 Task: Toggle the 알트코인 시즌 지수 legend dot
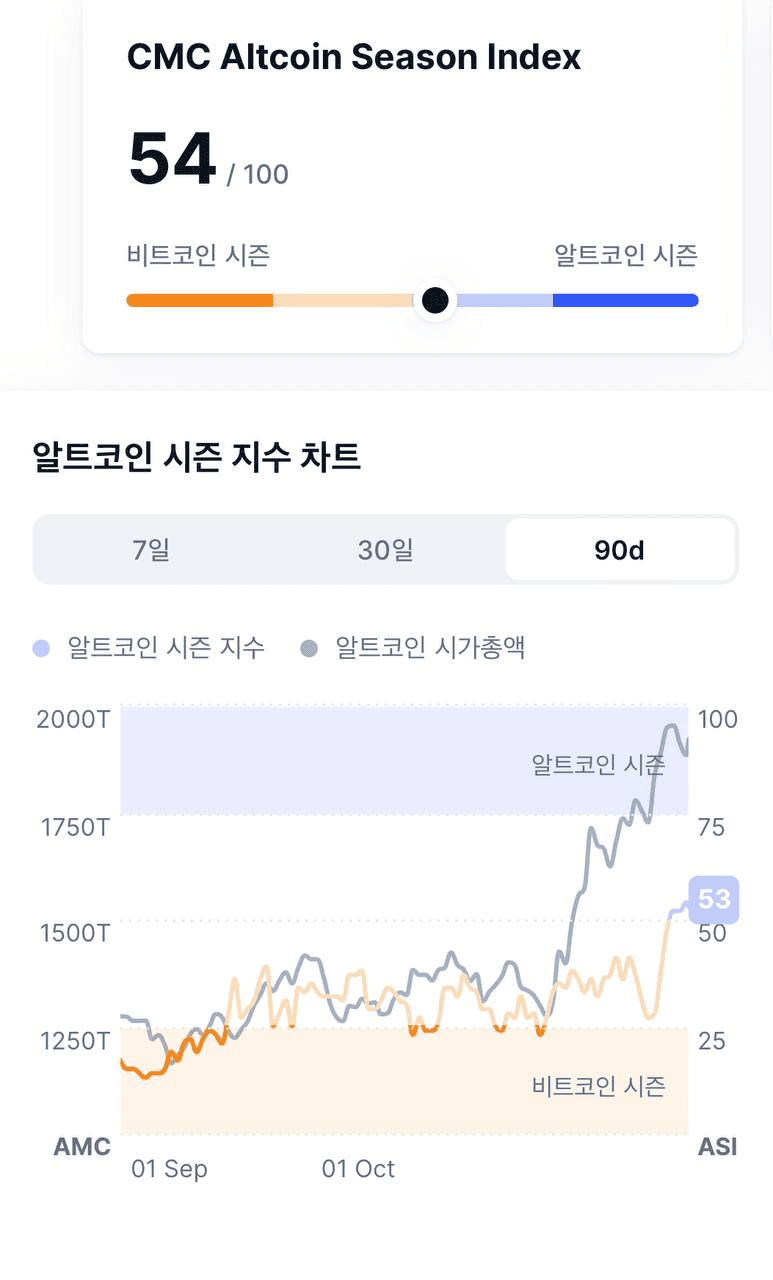pyautogui.click(x=41, y=649)
